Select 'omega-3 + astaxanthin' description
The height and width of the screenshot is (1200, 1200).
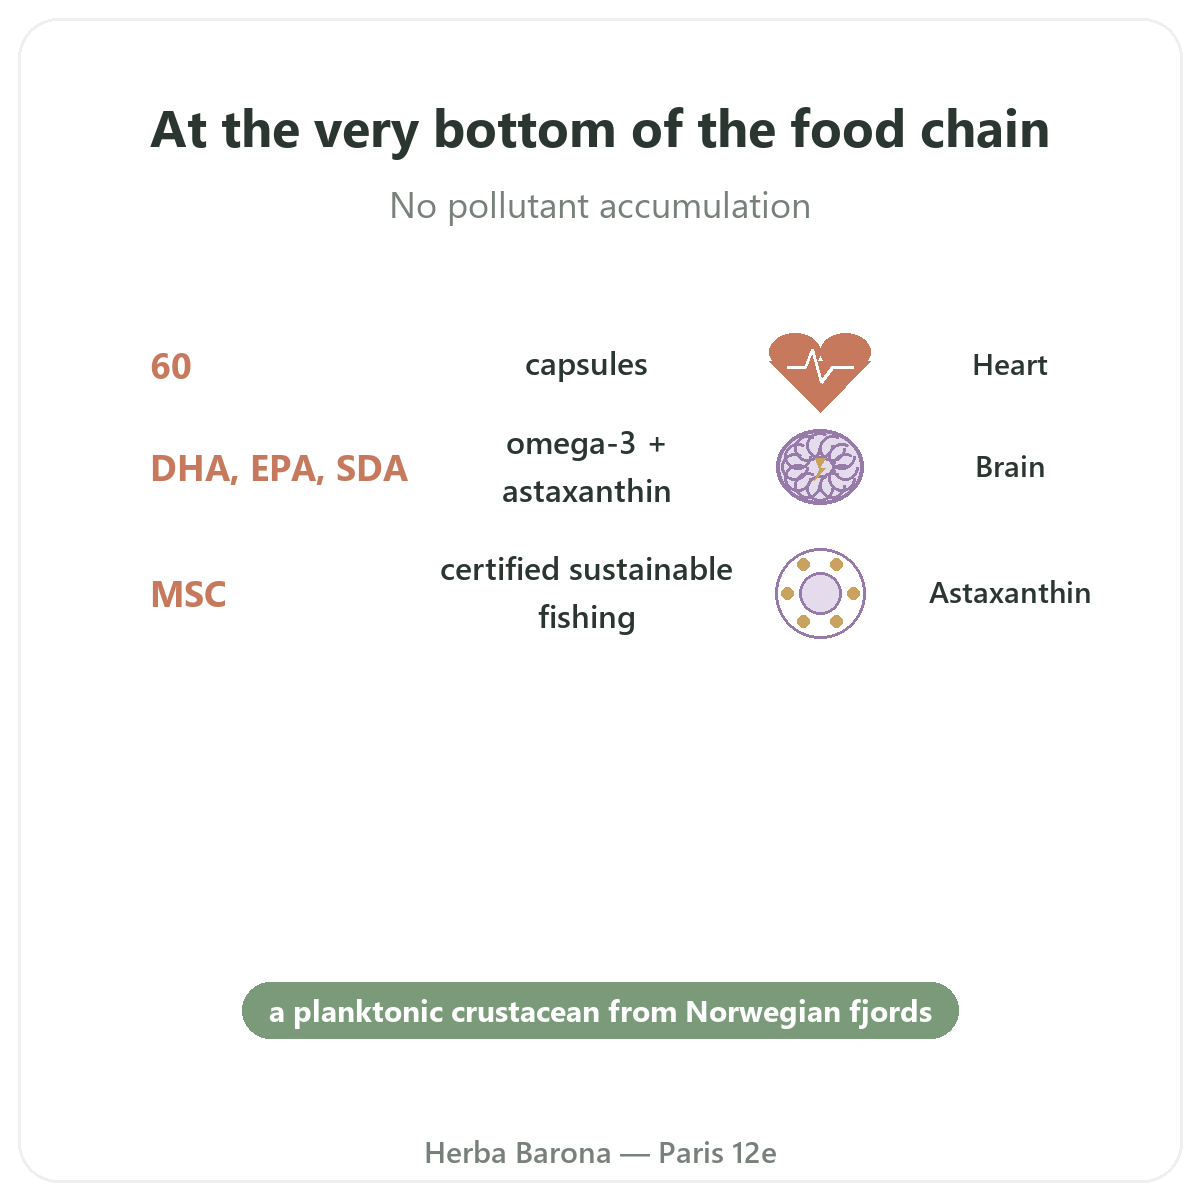(587, 467)
